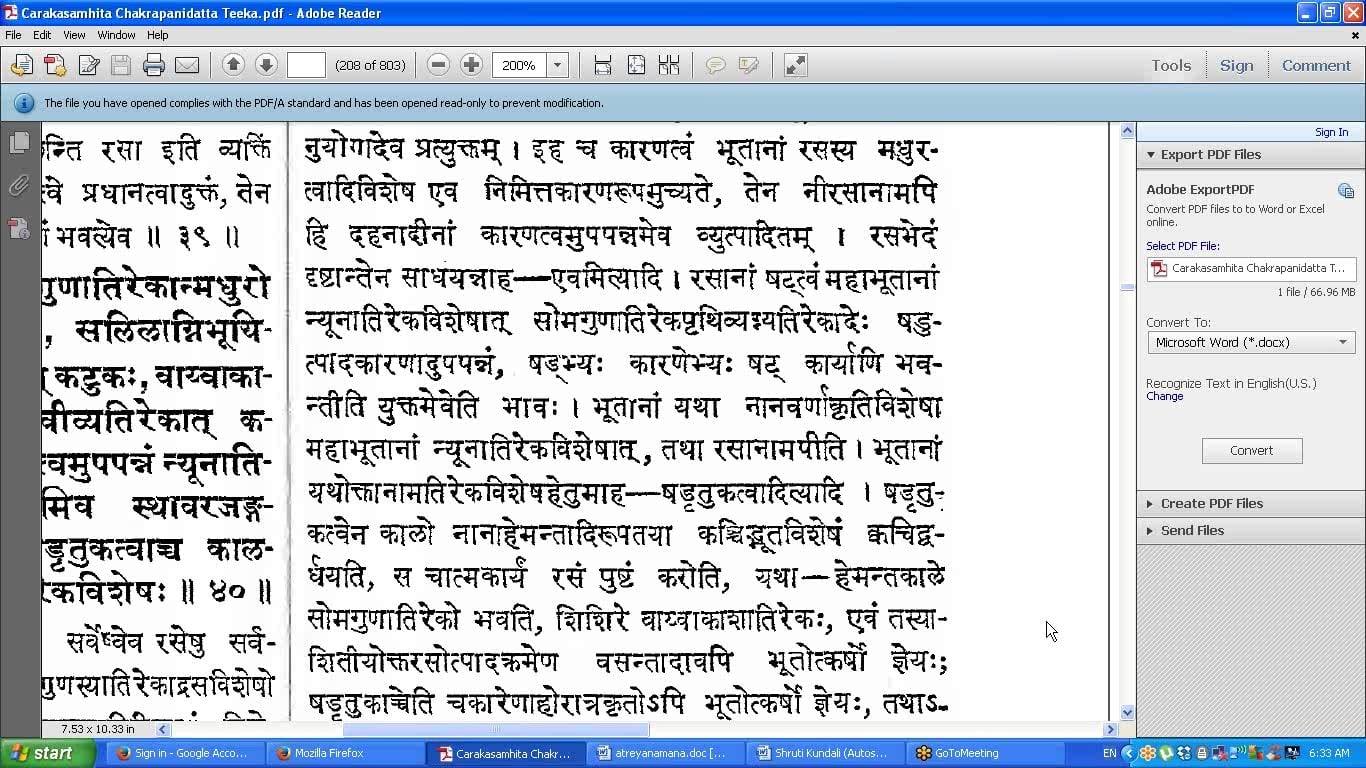The image size is (1366, 768).
Task: Click the Adobe ExportPDF online icon
Action: pyautogui.click(x=1346, y=191)
